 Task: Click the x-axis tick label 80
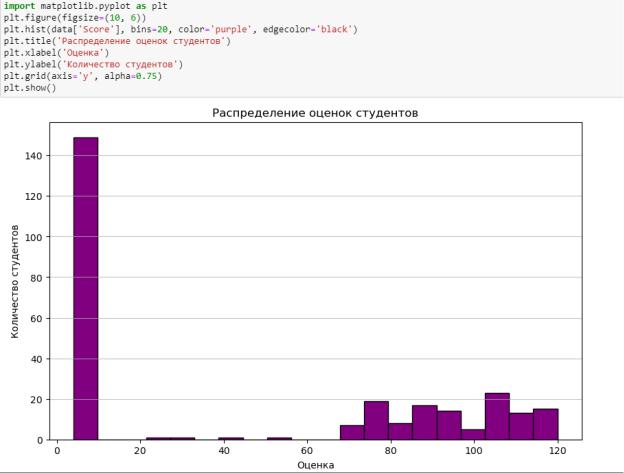tap(391, 450)
